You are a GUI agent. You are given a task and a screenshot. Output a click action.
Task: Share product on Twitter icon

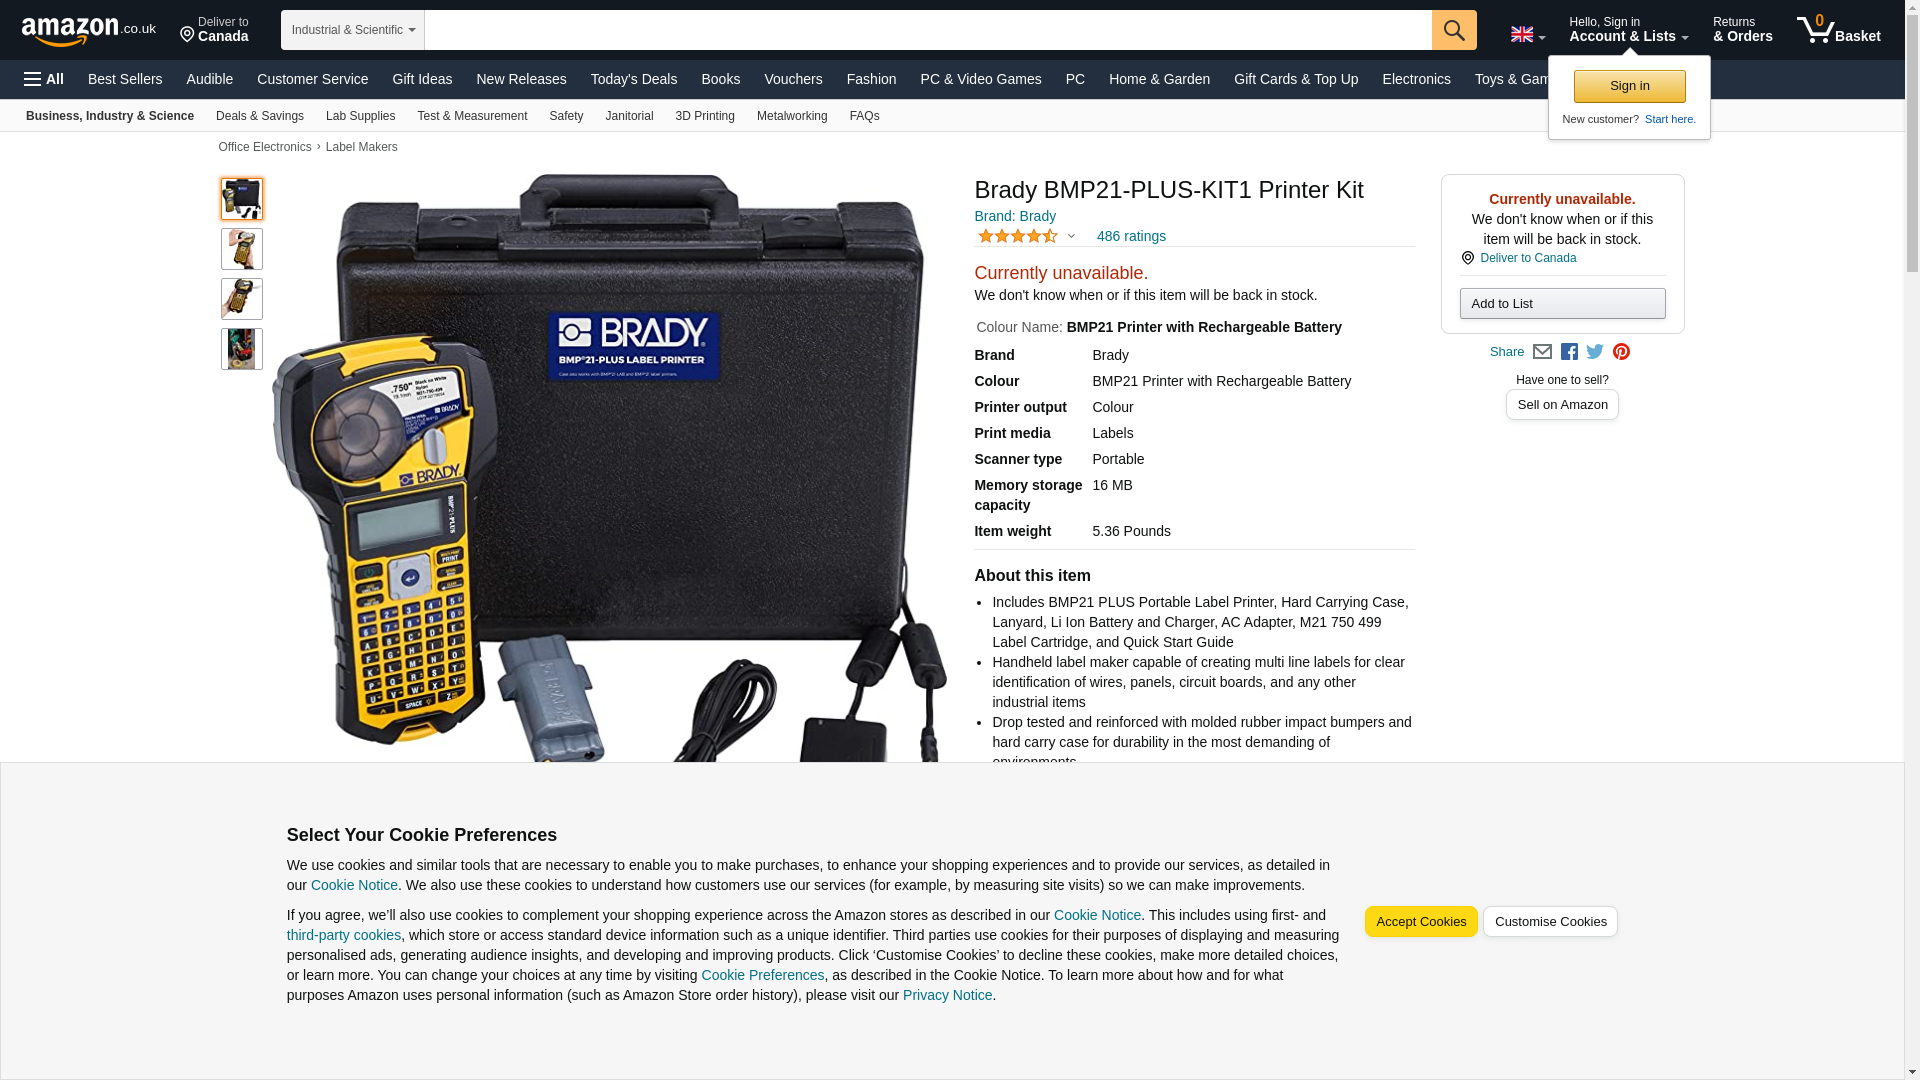click(x=1595, y=352)
